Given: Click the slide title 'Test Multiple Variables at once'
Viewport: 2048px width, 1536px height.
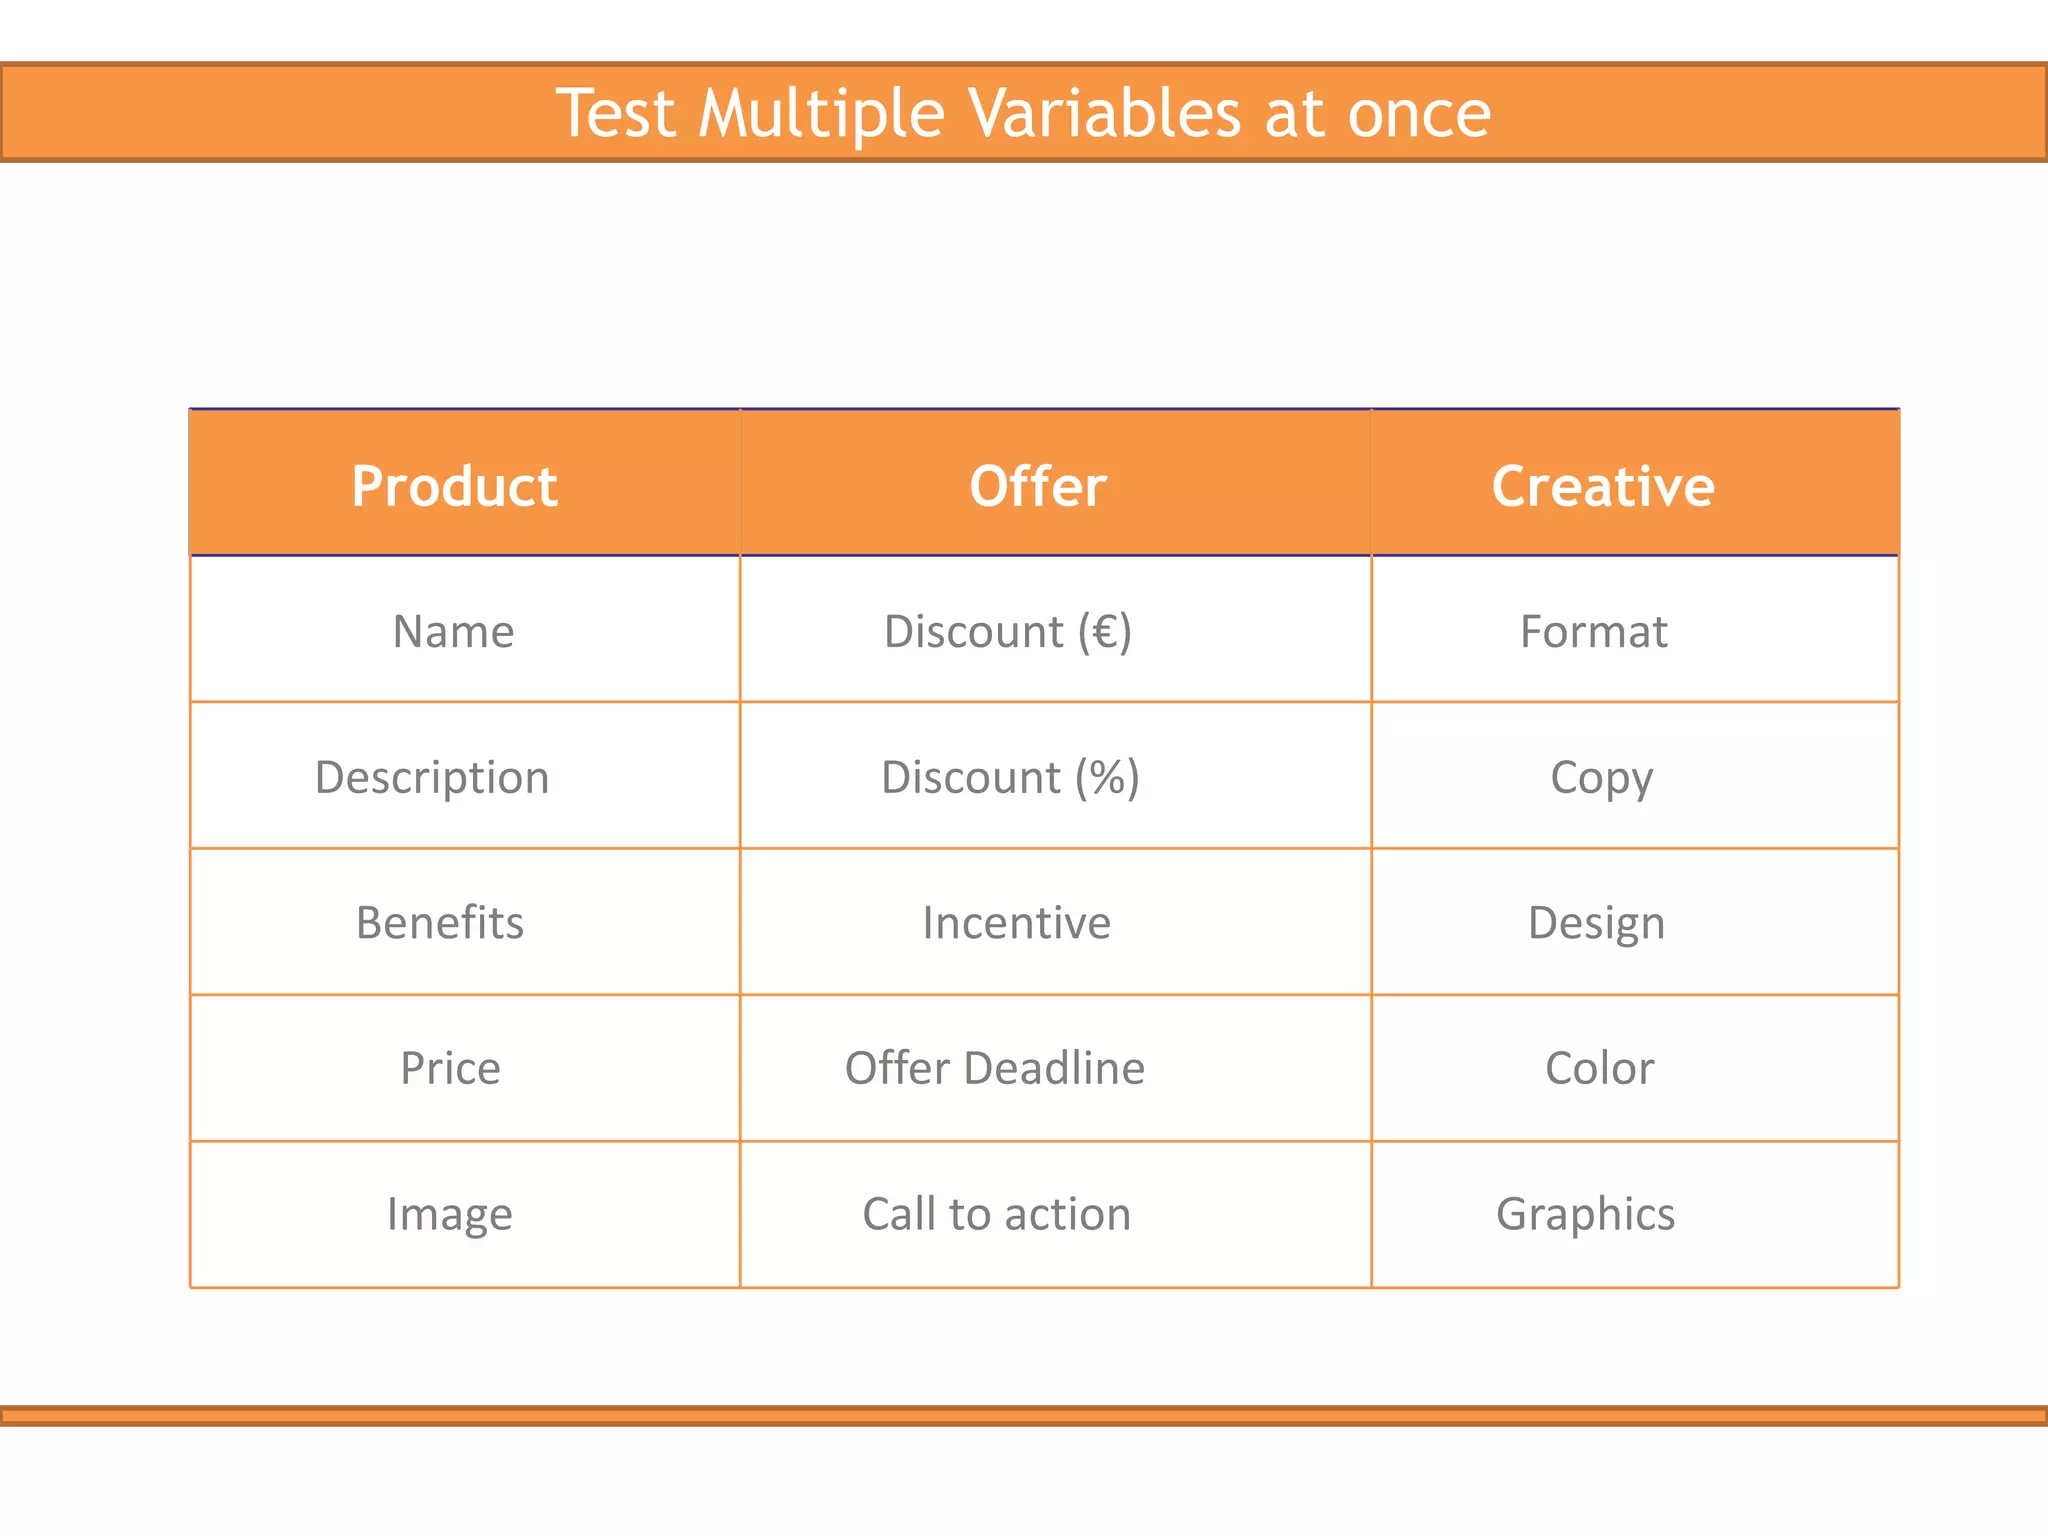Looking at the screenshot, I should pos(1023,112).
